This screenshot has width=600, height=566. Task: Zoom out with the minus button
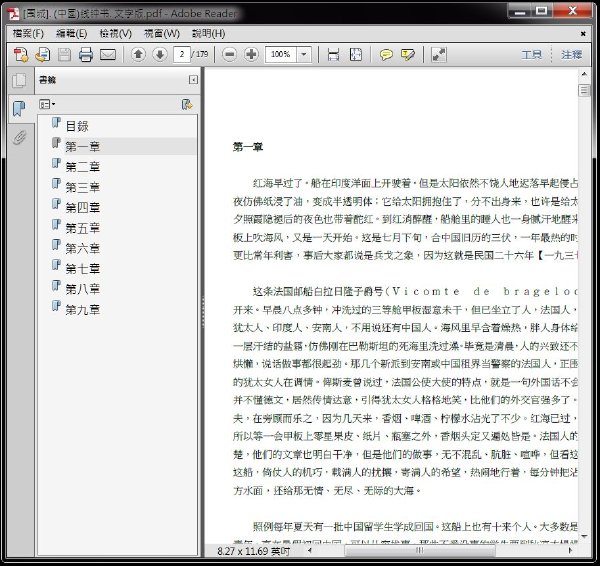tap(230, 54)
